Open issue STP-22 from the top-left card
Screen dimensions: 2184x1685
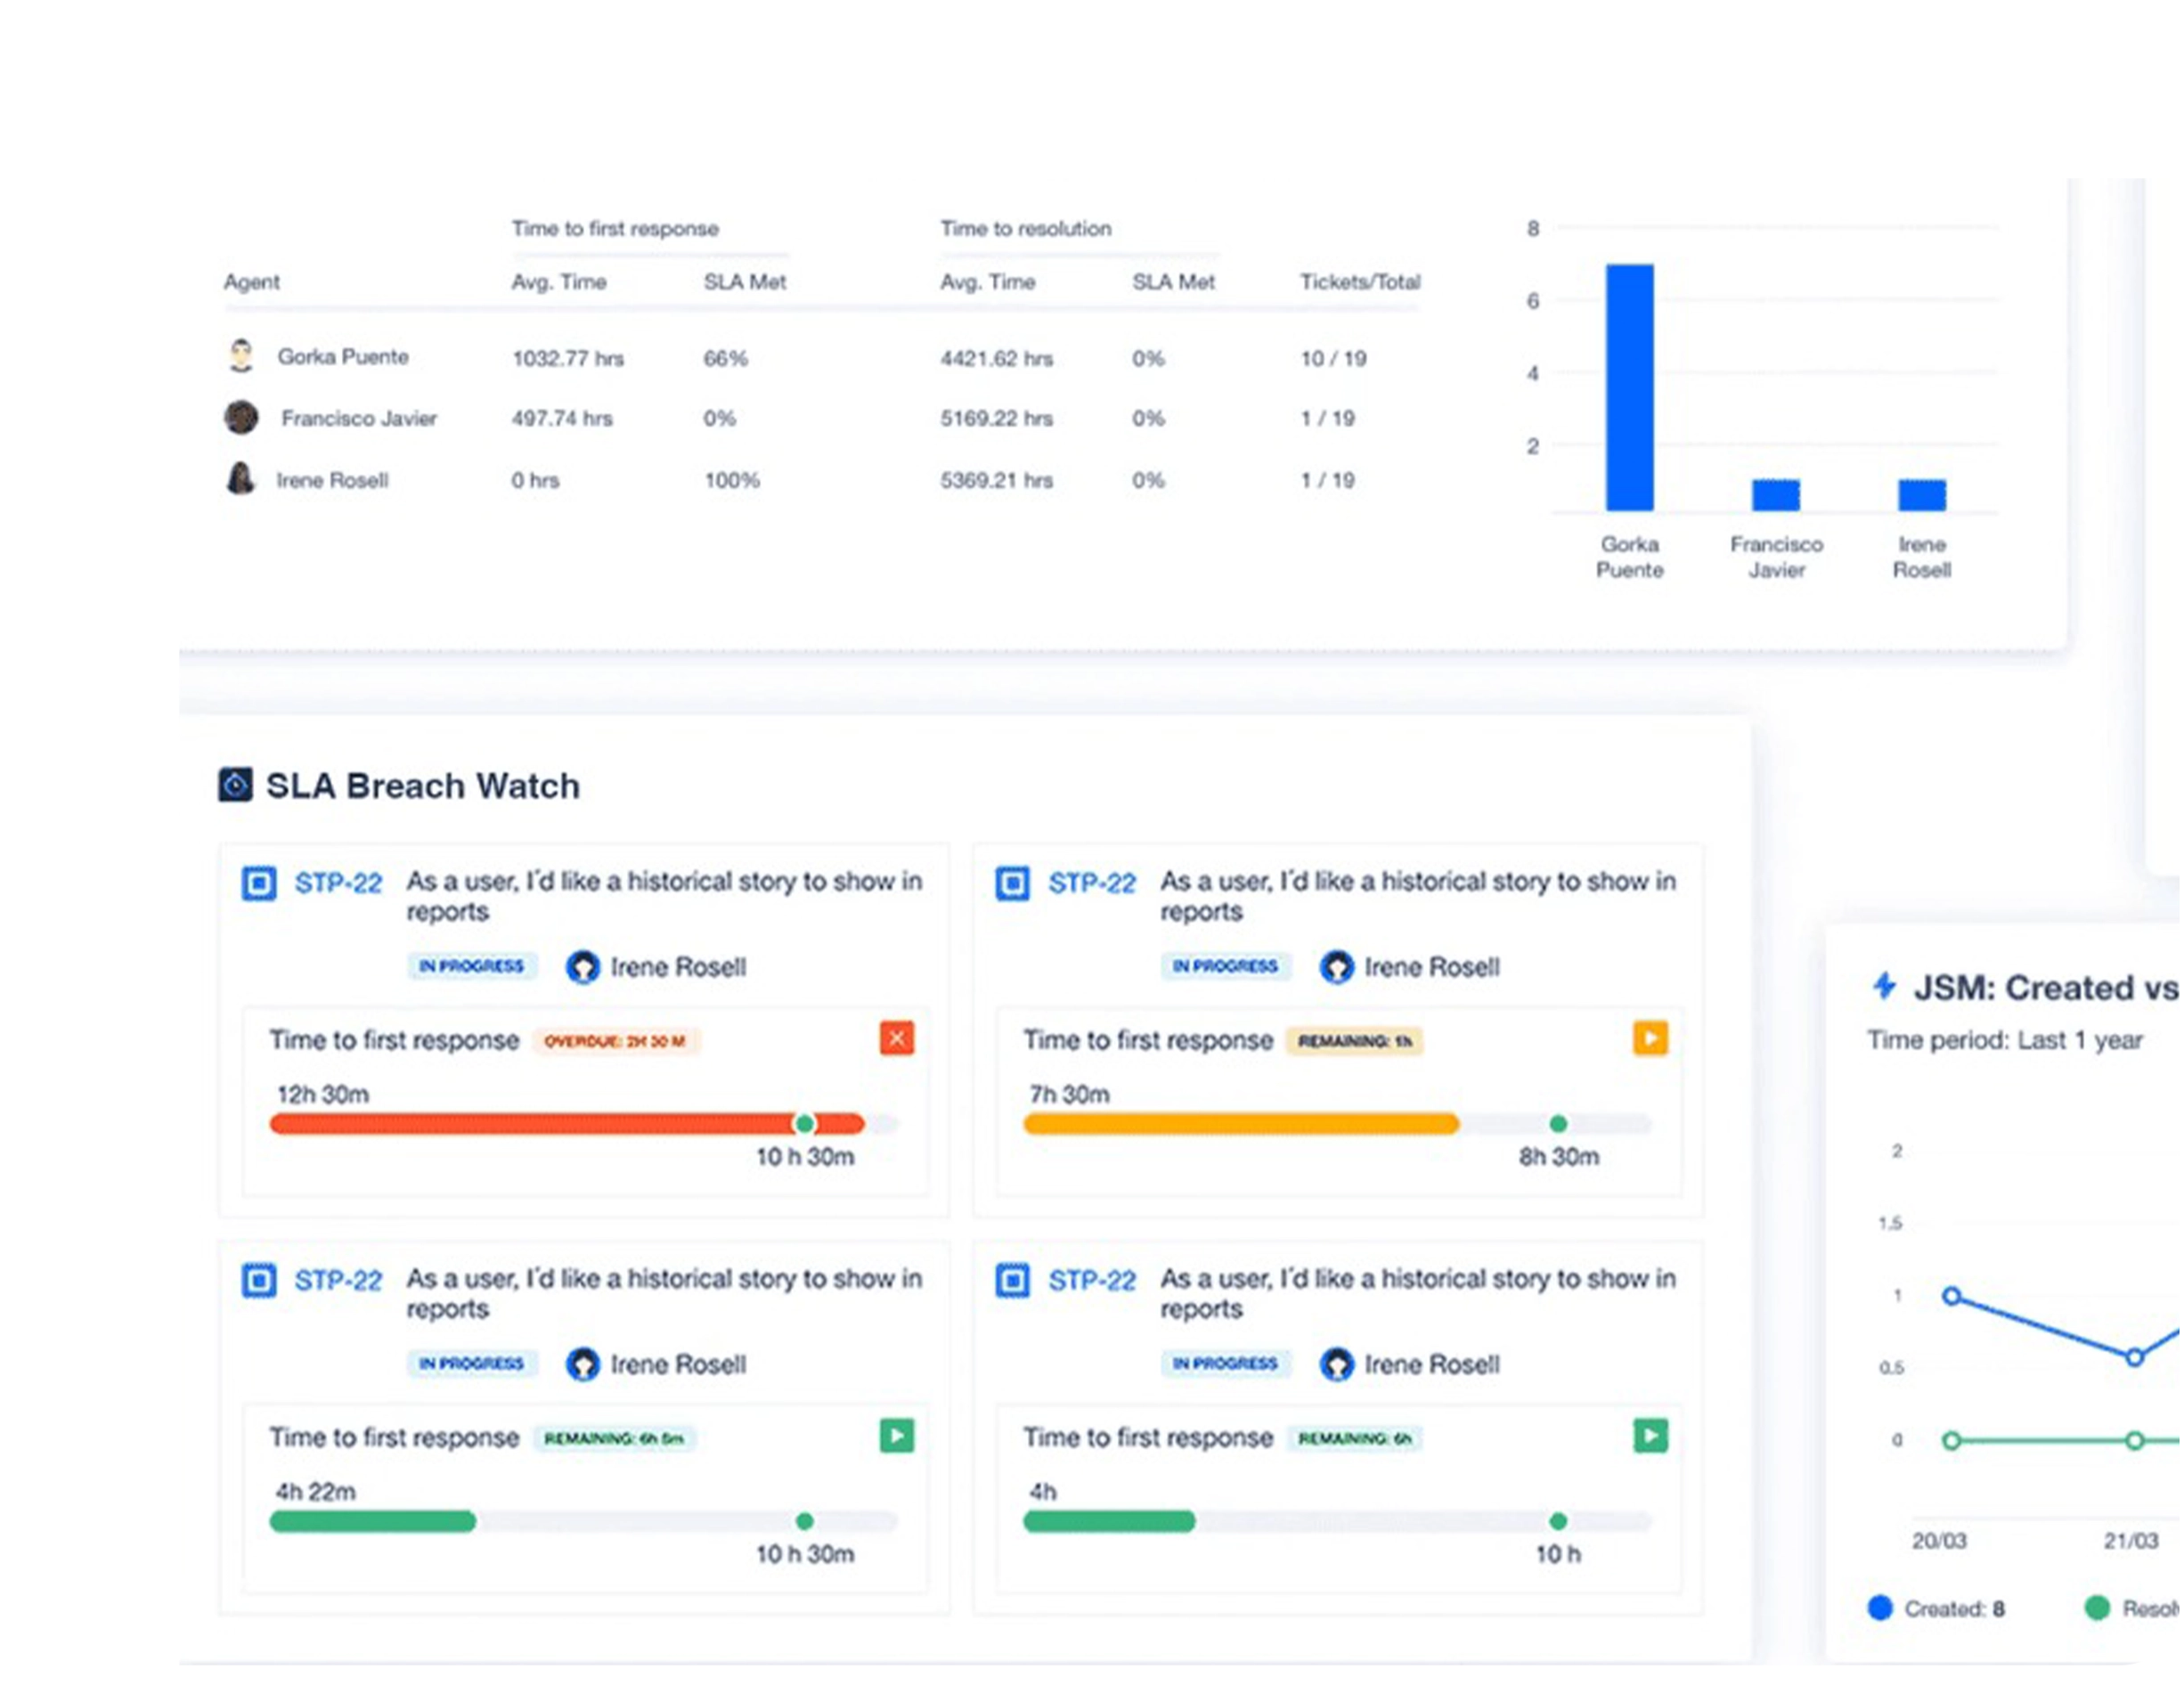[339, 883]
